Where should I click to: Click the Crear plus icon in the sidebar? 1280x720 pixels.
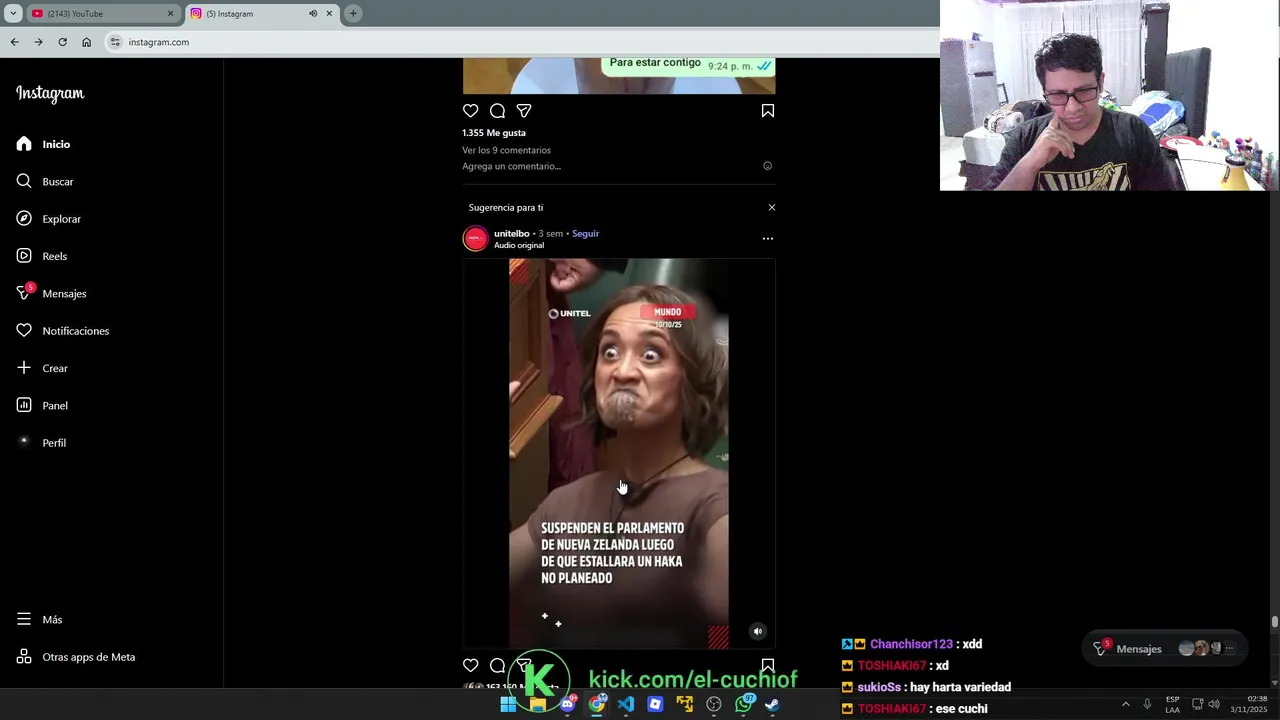pos(24,368)
